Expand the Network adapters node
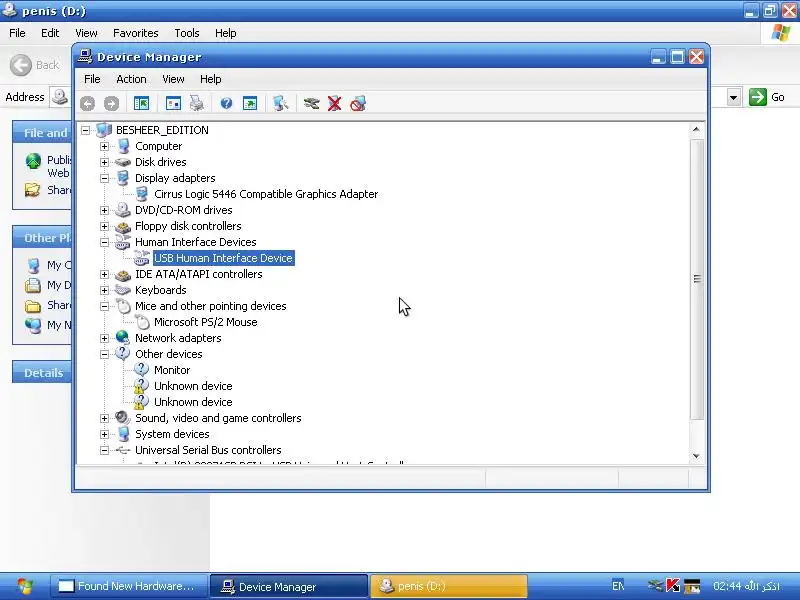The image size is (800, 600). 104,338
